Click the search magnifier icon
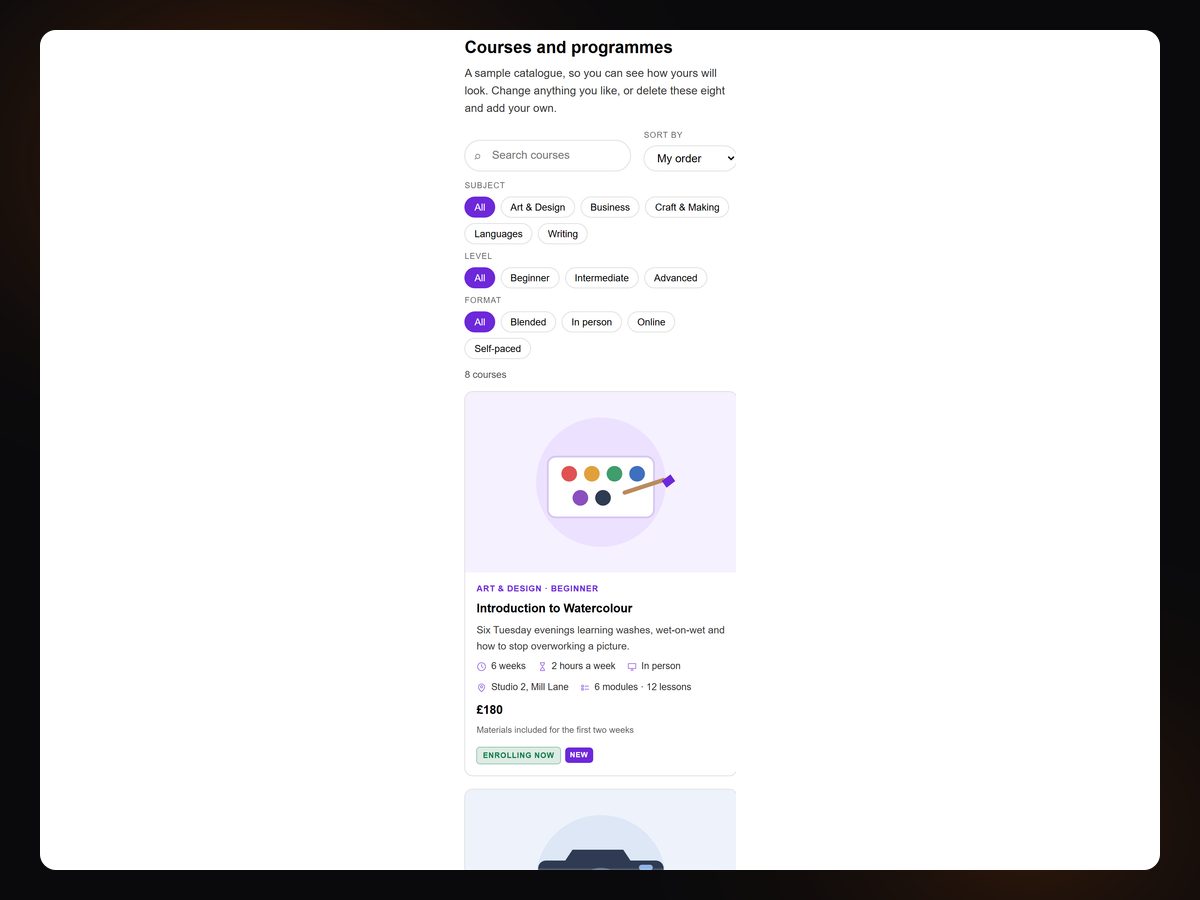This screenshot has width=1200, height=900. click(478, 156)
